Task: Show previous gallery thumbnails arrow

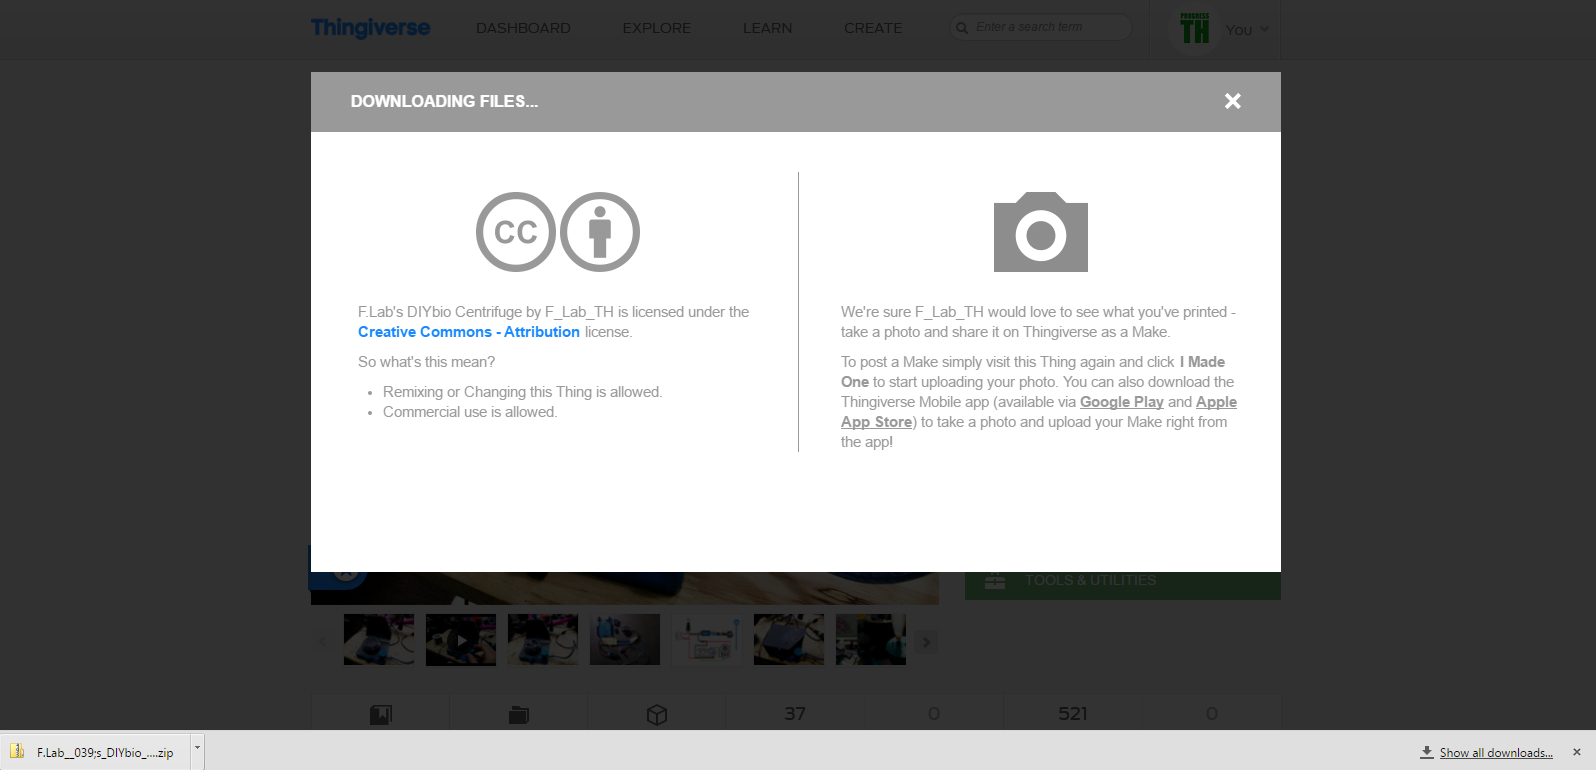Action: [x=322, y=642]
